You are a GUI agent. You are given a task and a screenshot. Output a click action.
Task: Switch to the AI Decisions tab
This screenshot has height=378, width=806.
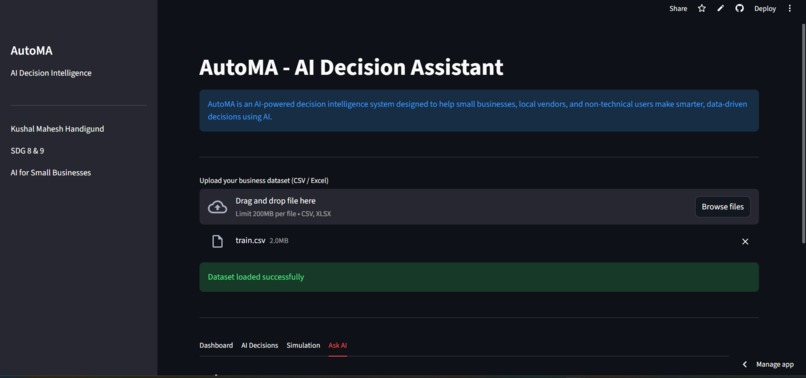[260, 345]
